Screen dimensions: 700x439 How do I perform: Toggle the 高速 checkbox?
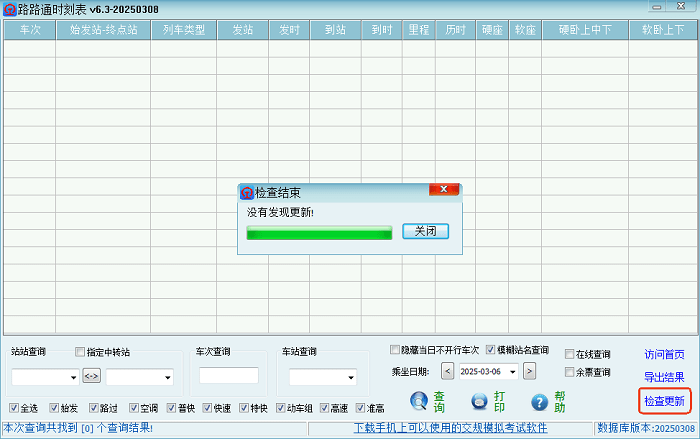click(325, 408)
